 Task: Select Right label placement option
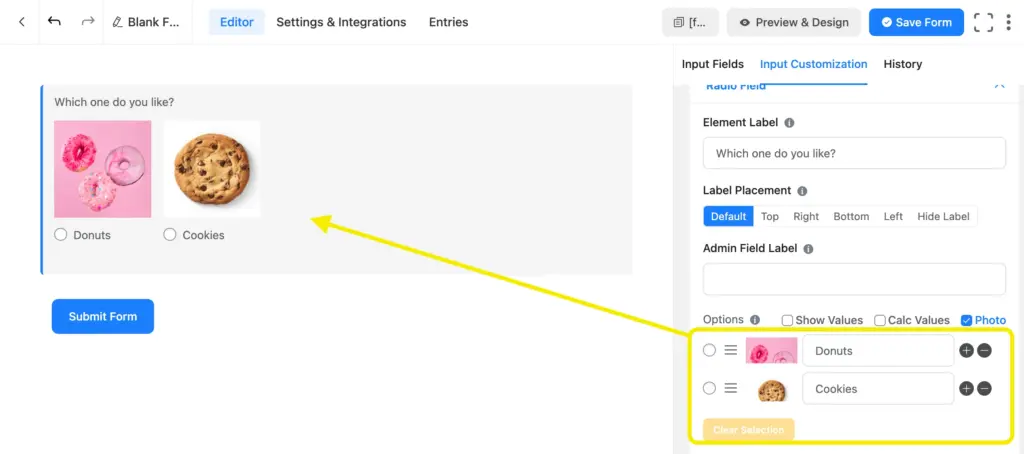(805, 216)
